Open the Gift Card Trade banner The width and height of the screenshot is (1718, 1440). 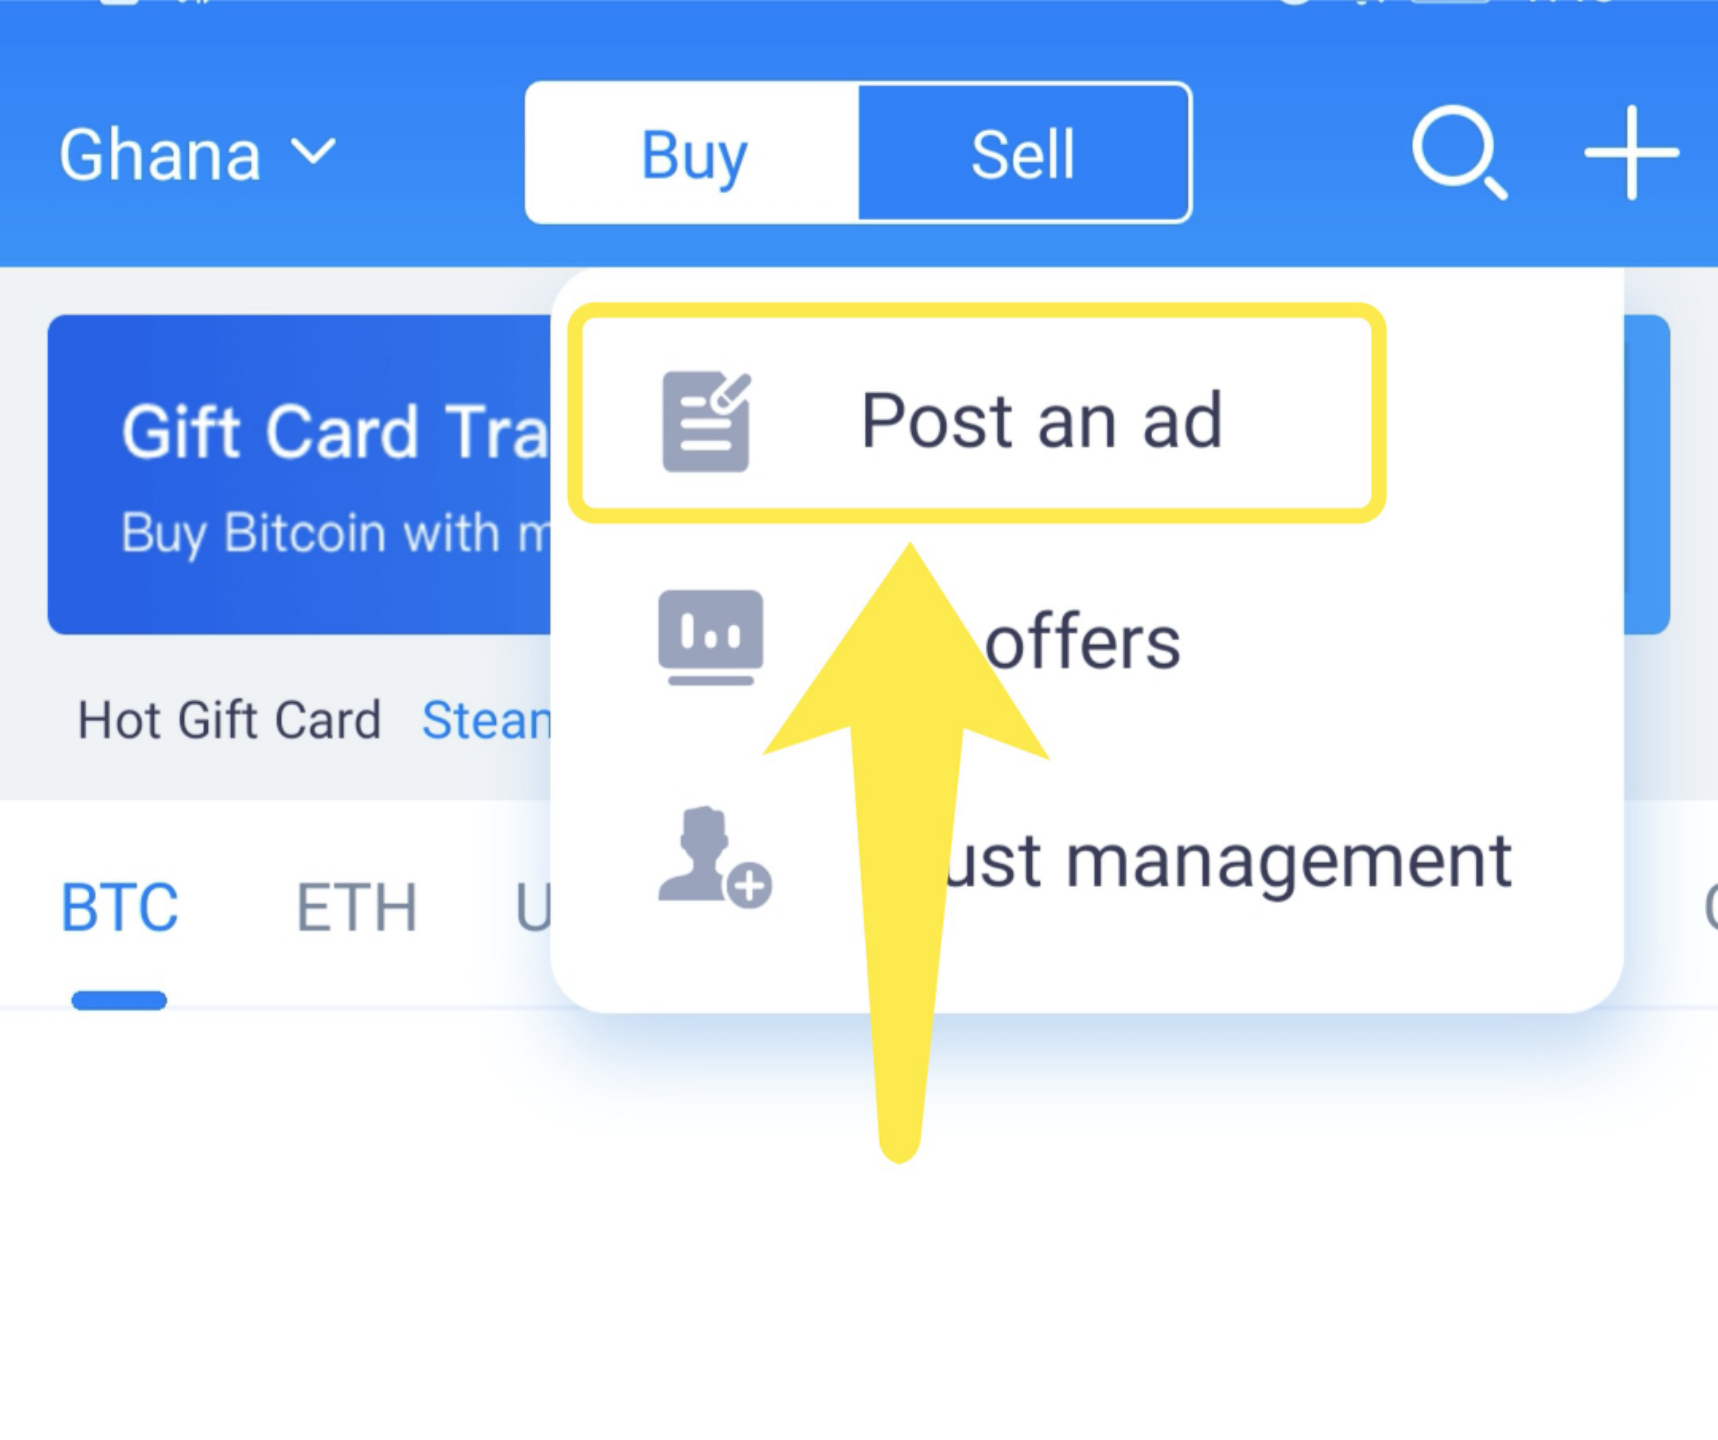pyautogui.click(x=299, y=474)
